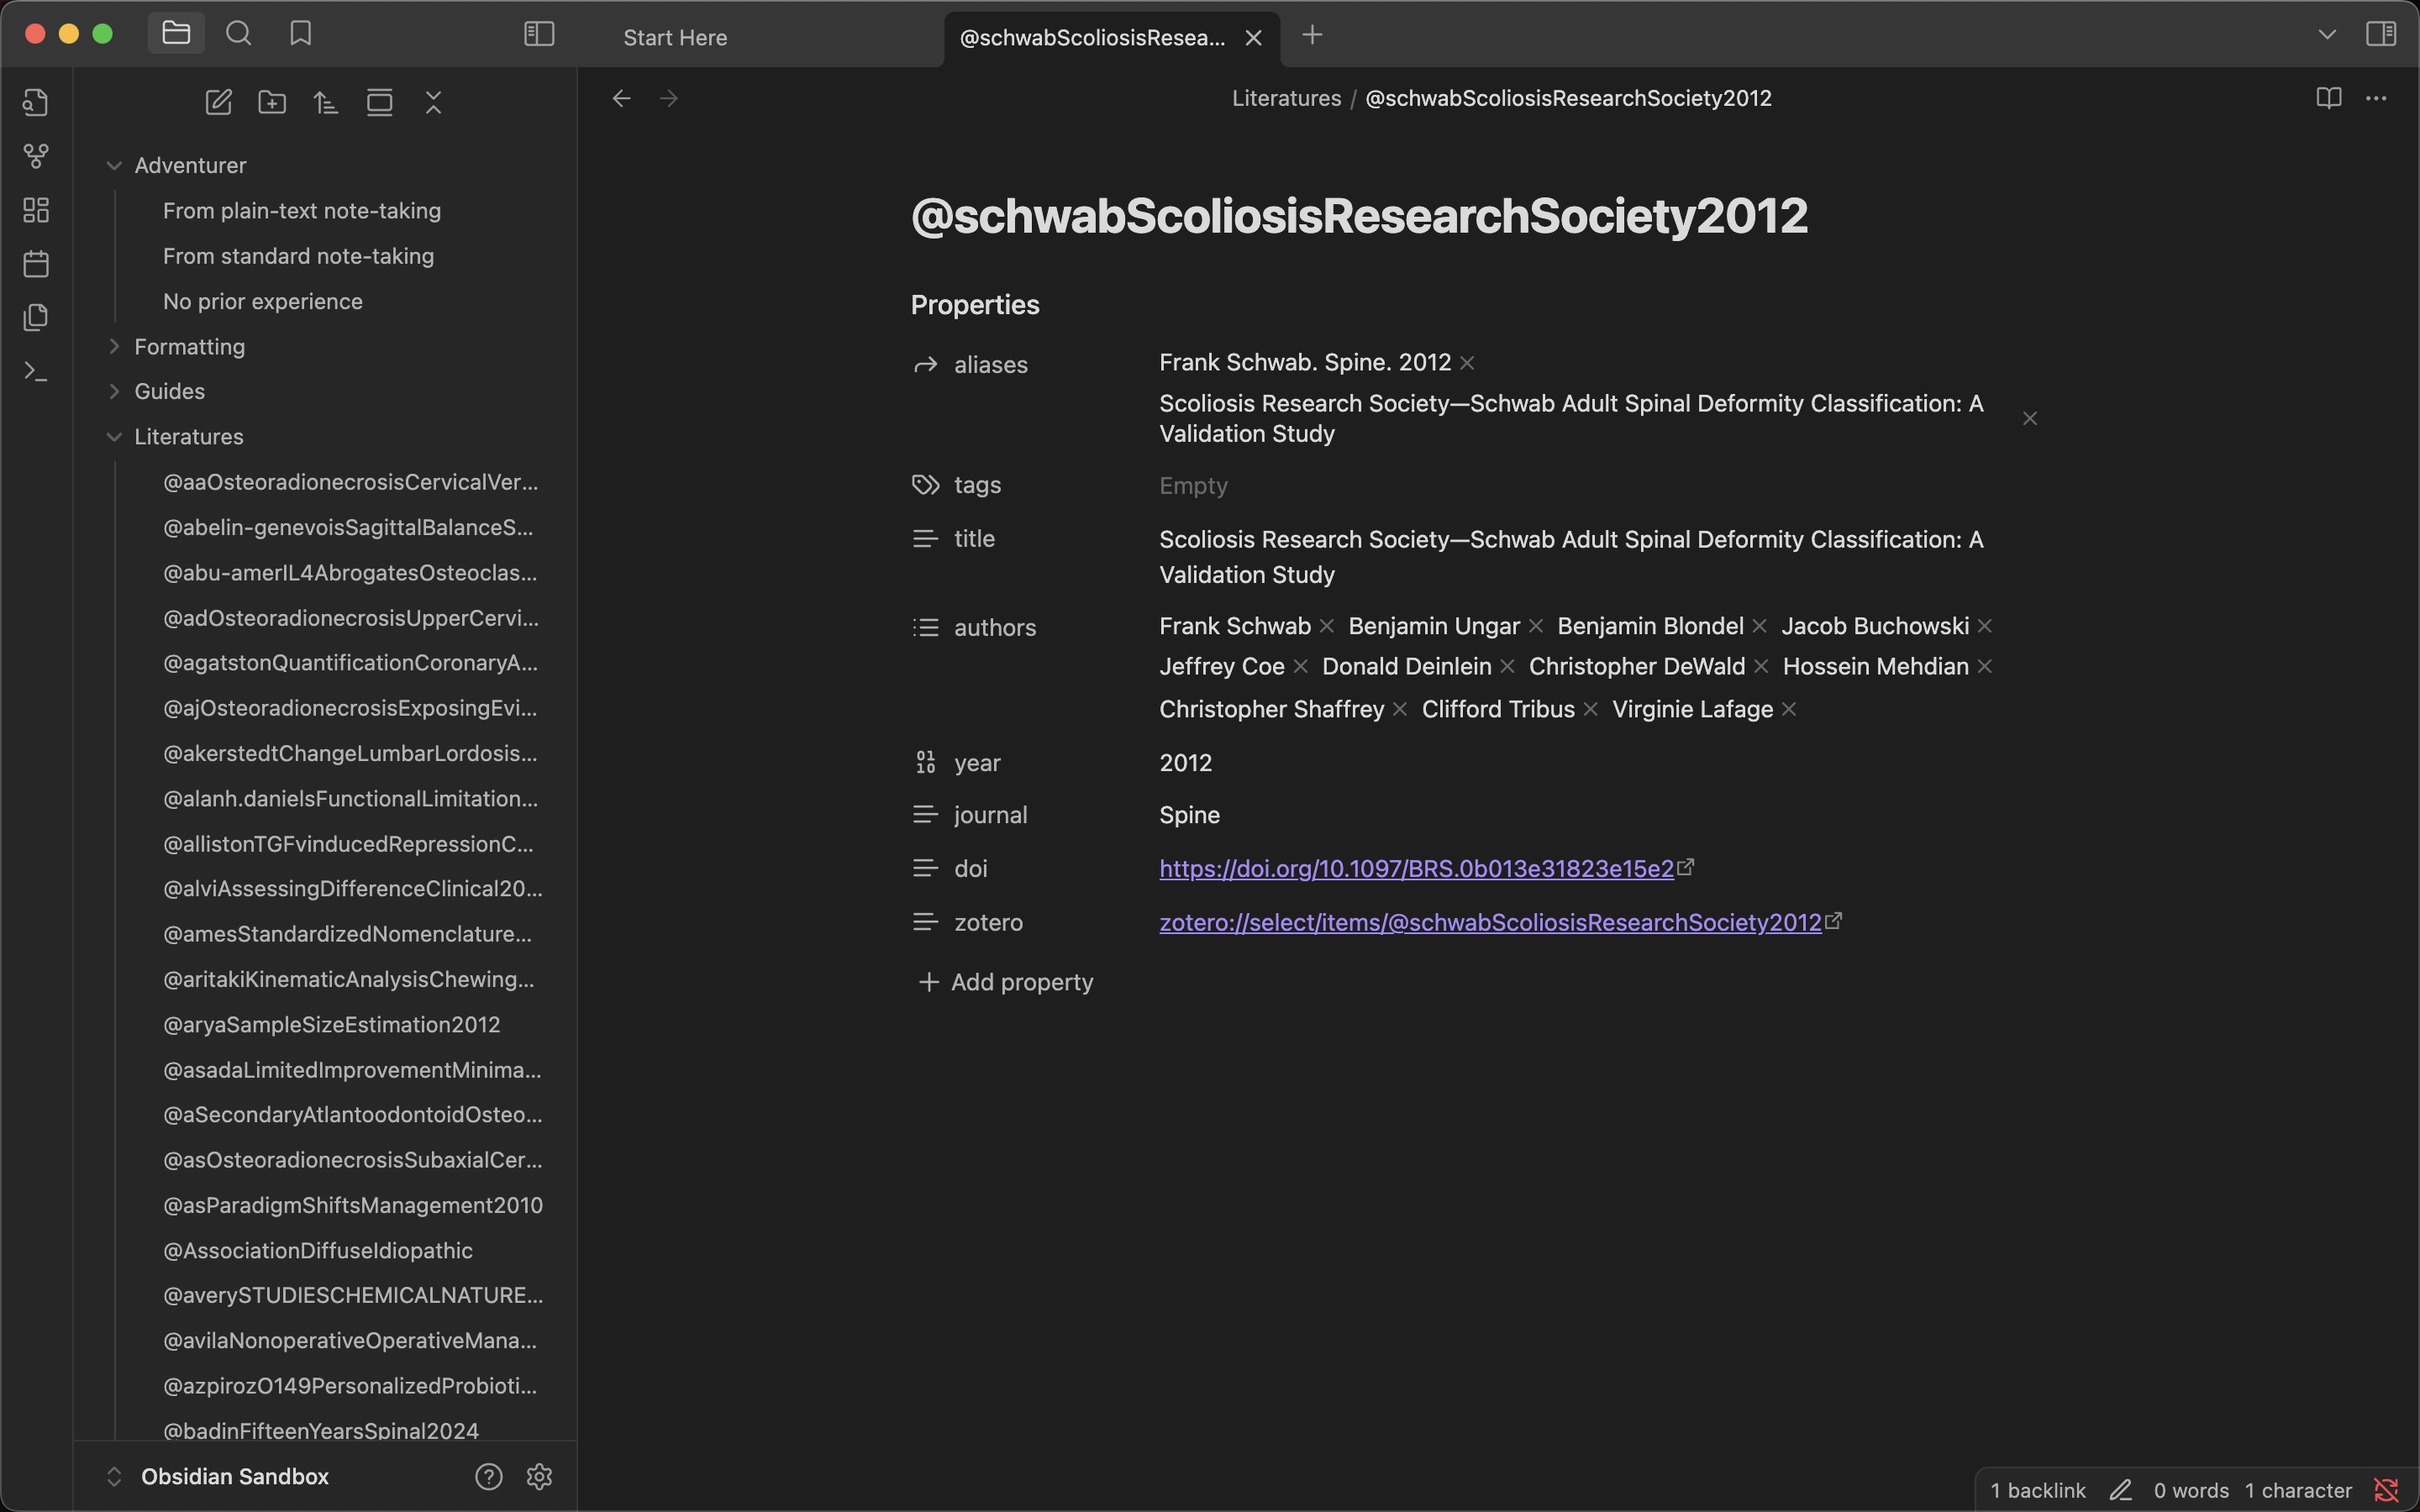Expand the Formatting folder
The image size is (2420, 1512).
(x=114, y=347)
